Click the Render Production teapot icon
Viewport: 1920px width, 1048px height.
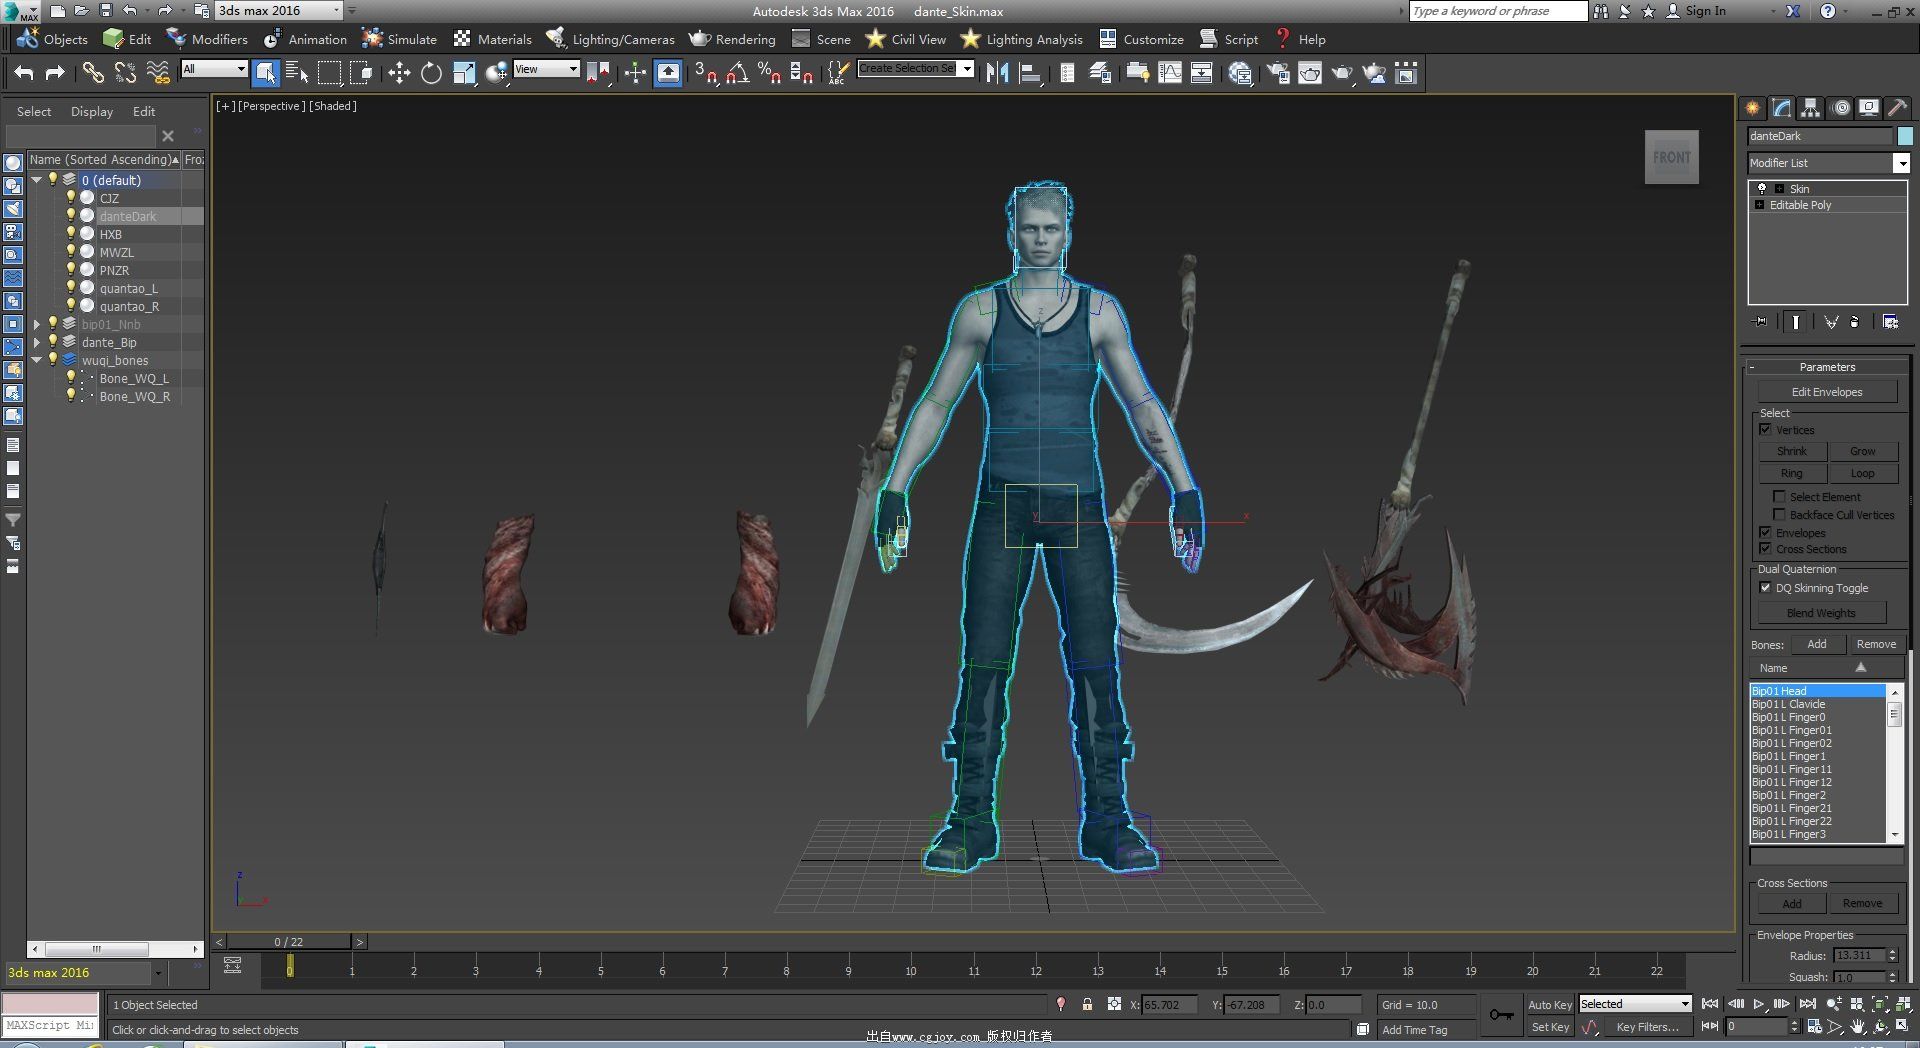[1342, 73]
